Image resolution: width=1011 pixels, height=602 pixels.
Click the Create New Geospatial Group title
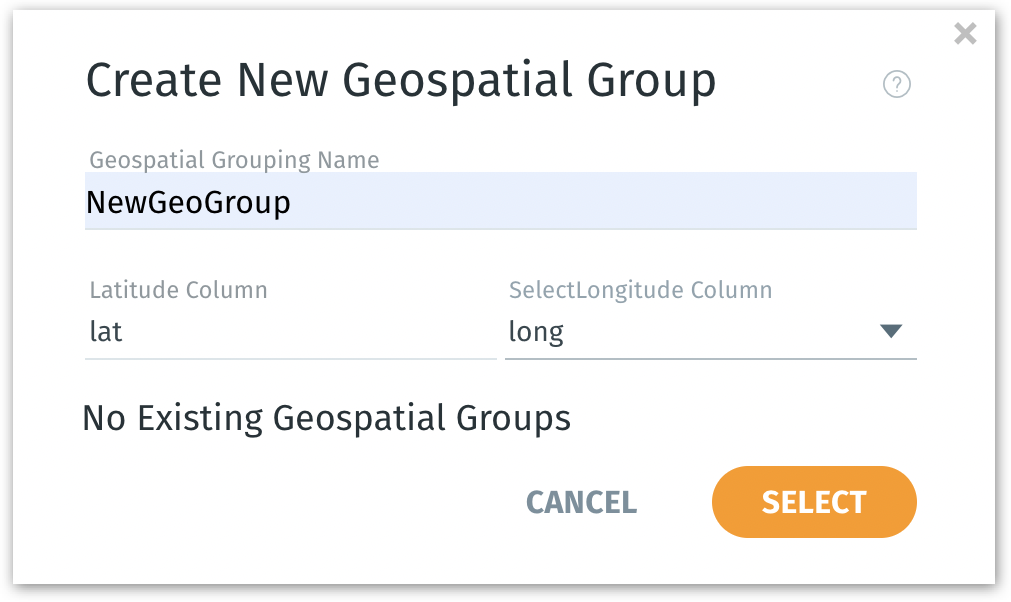[x=402, y=79]
